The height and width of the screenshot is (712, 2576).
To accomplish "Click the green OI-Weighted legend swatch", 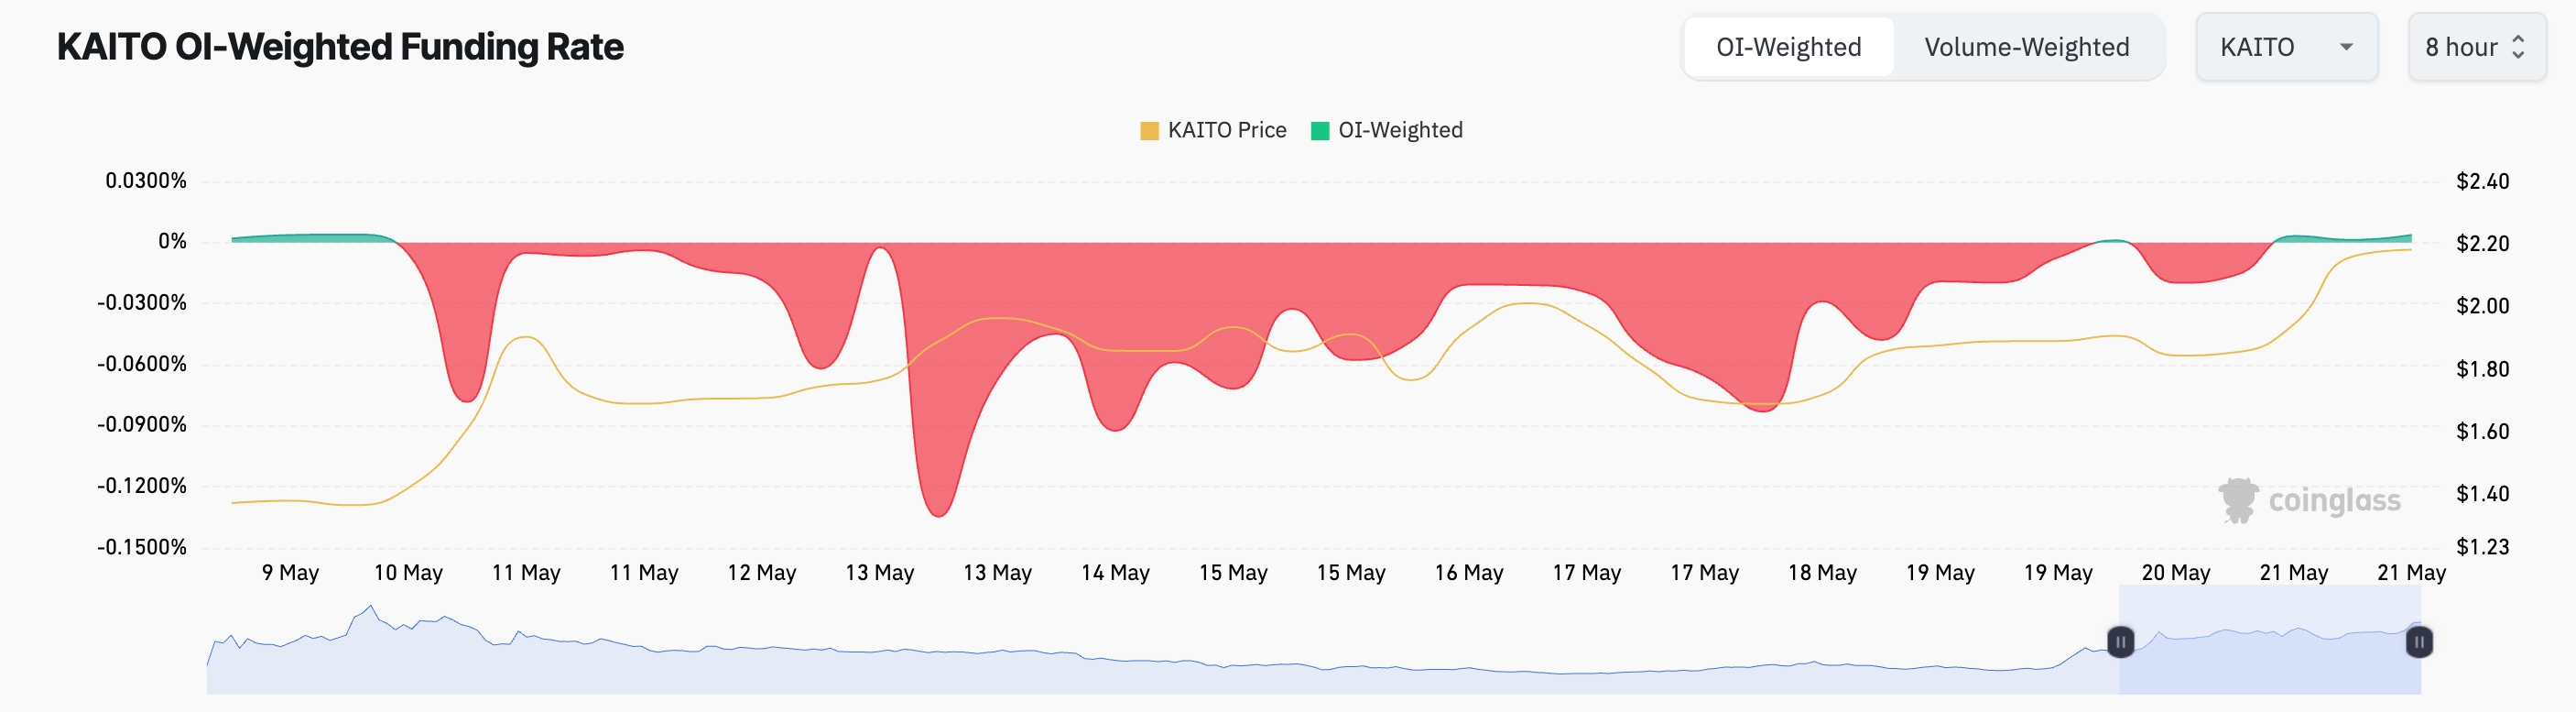I will [x=1320, y=131].
